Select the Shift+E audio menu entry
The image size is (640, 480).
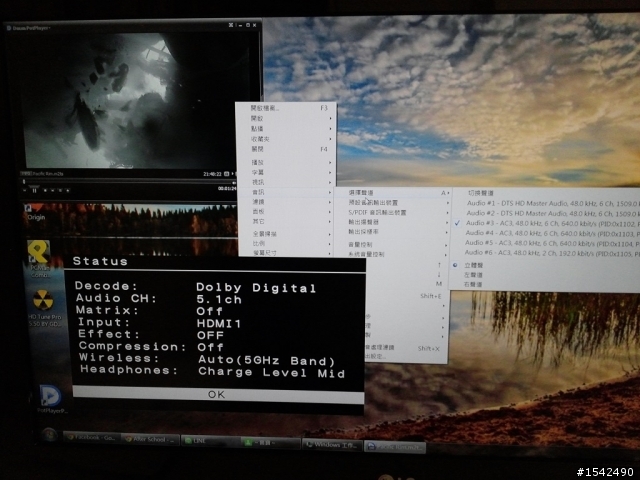coord(406,296)
